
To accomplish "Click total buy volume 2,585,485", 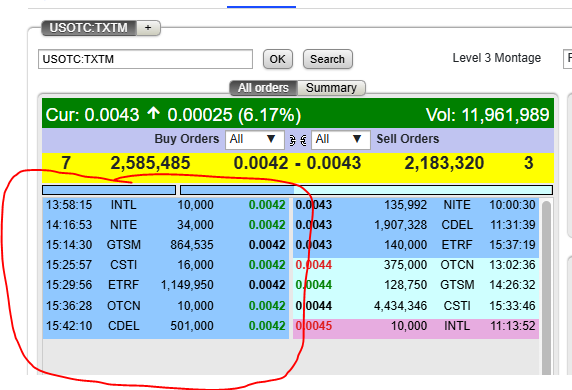I will 150,163.
